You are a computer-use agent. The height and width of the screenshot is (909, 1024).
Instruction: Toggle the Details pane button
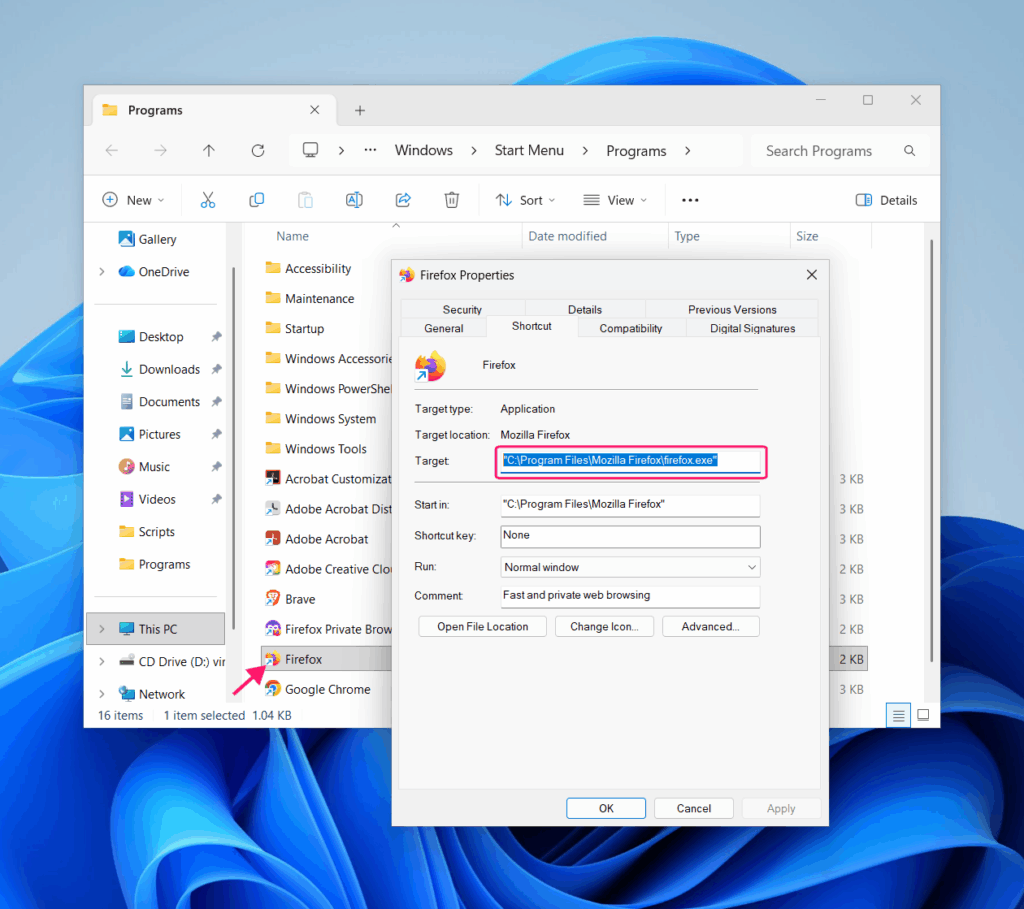point(886,200)
